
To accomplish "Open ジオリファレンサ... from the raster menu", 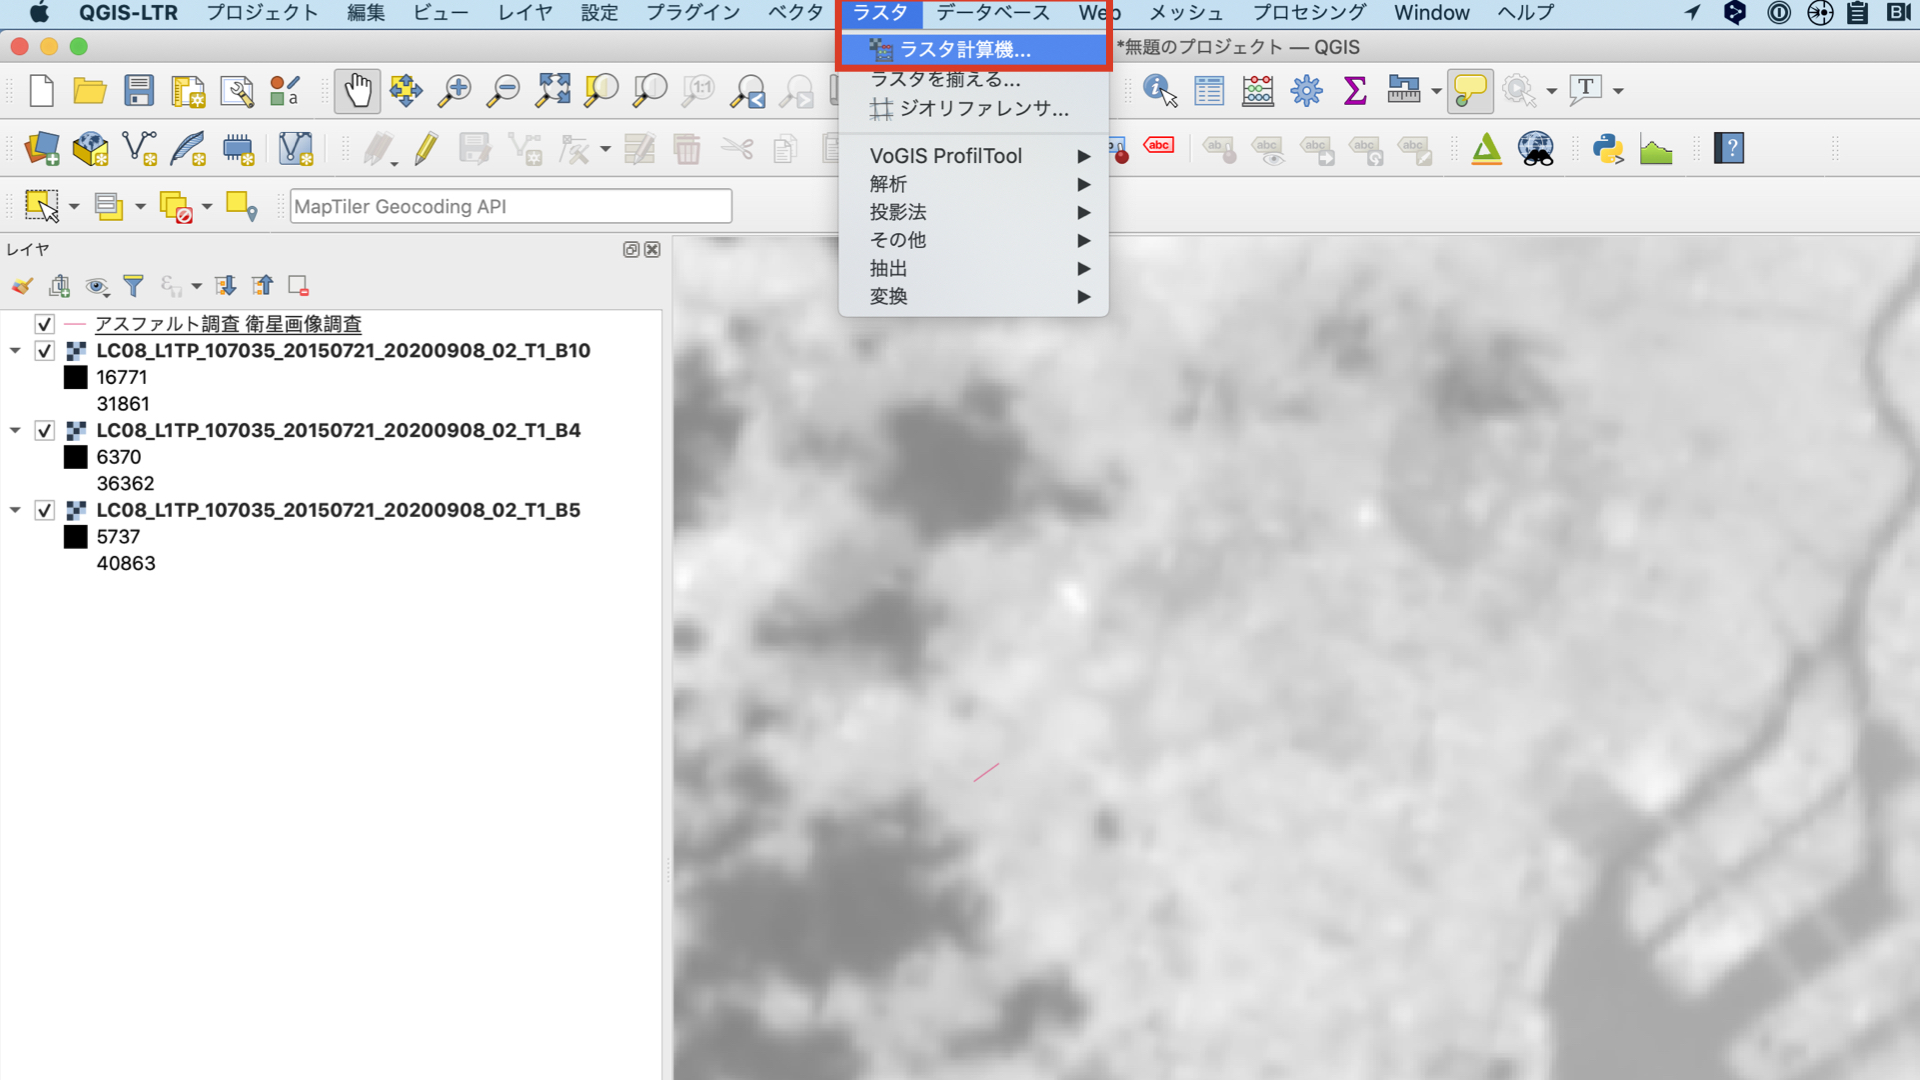I will click(x=973, y=109).
